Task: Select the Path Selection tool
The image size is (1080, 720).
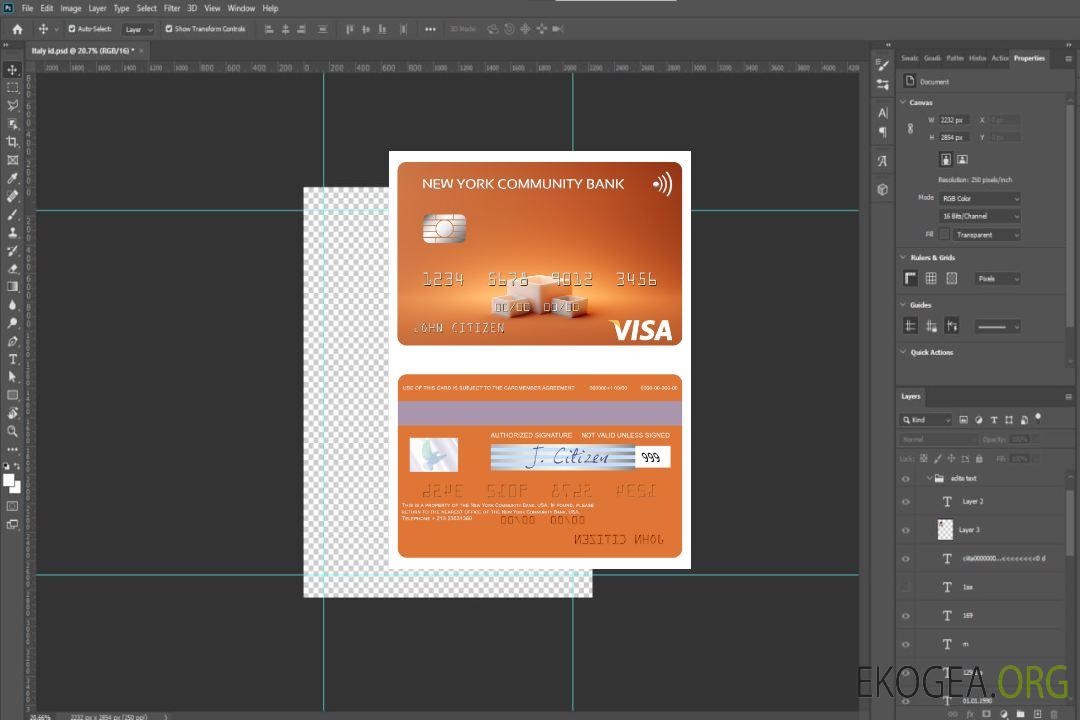Action: (12, 377)
